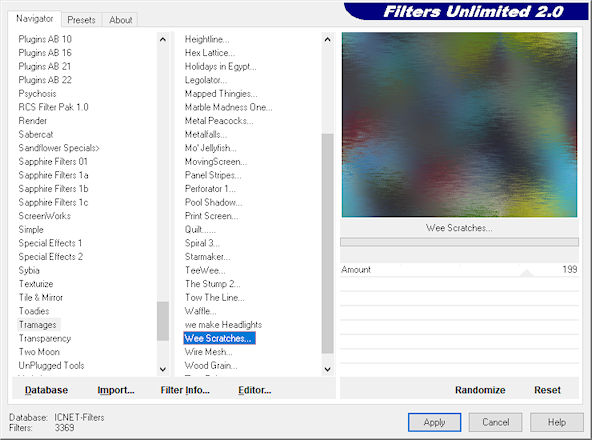The image size is (592, 440).
Task: Choose The Stump 2... filter
Action: (x=213, y=284)
